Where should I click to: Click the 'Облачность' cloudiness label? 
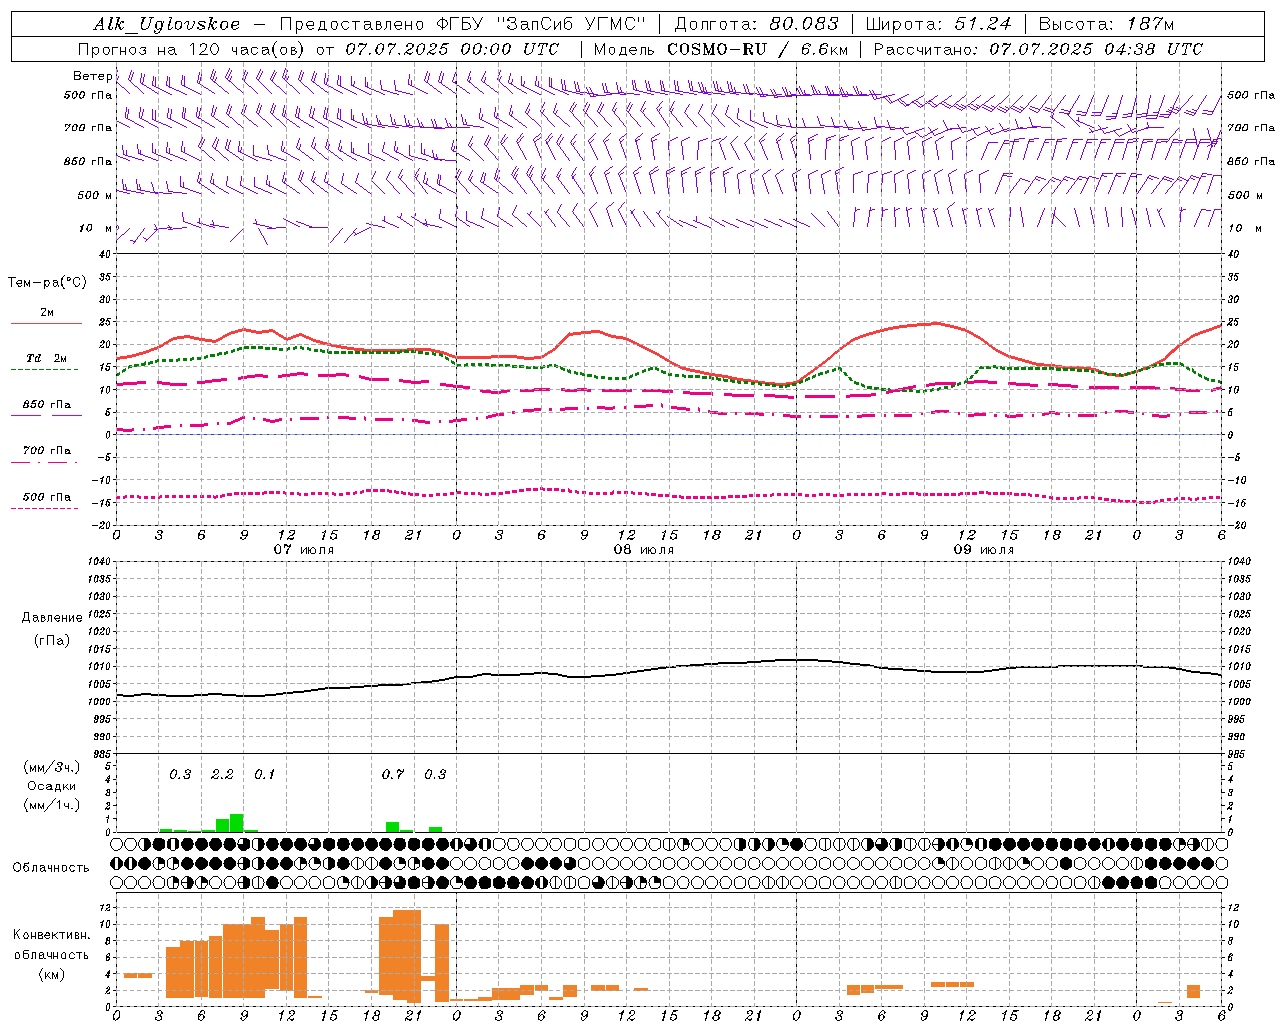(50, 868)
